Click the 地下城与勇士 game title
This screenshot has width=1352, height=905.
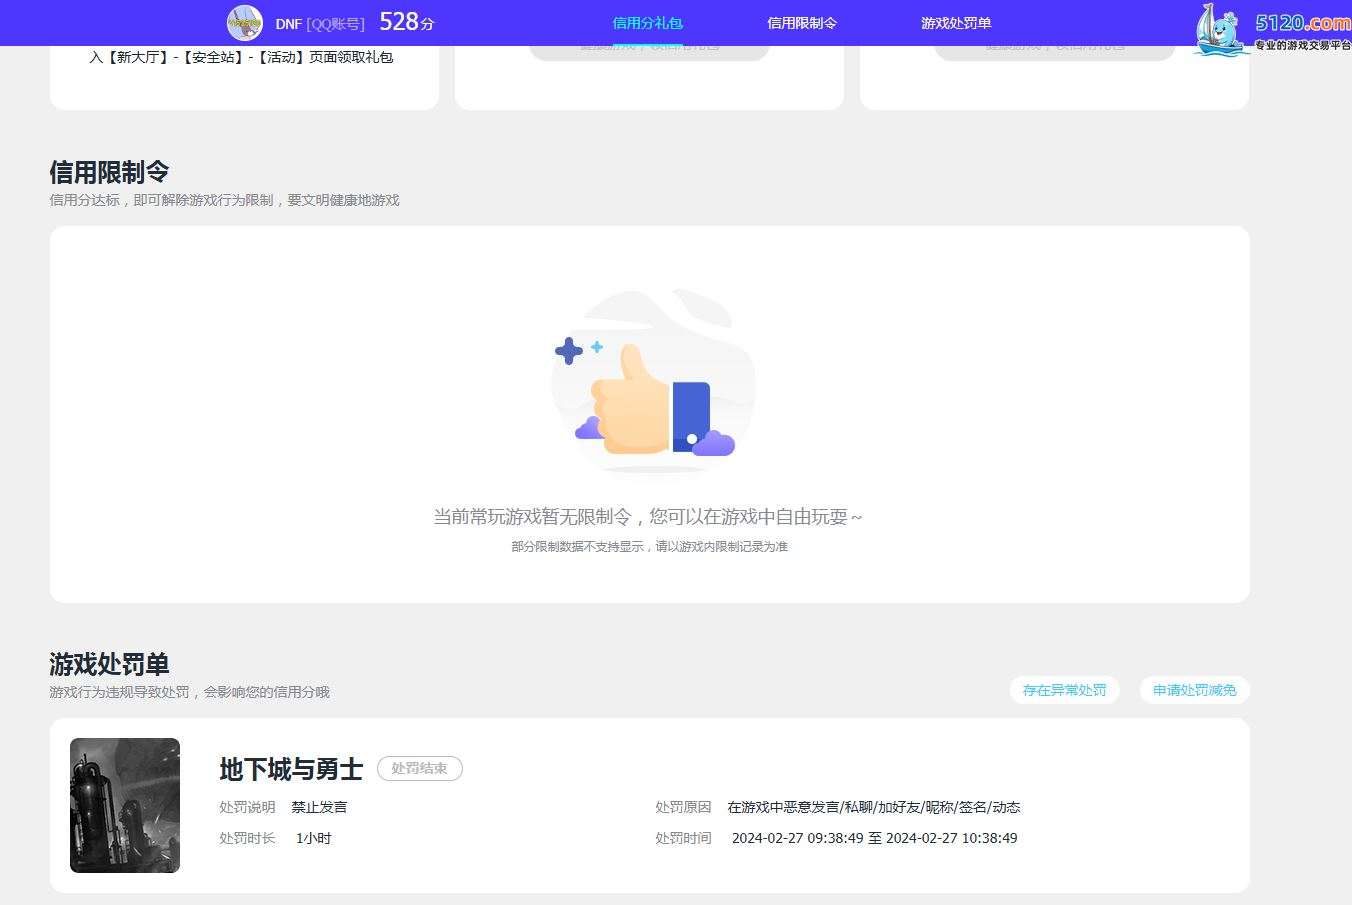coord(291,769)
